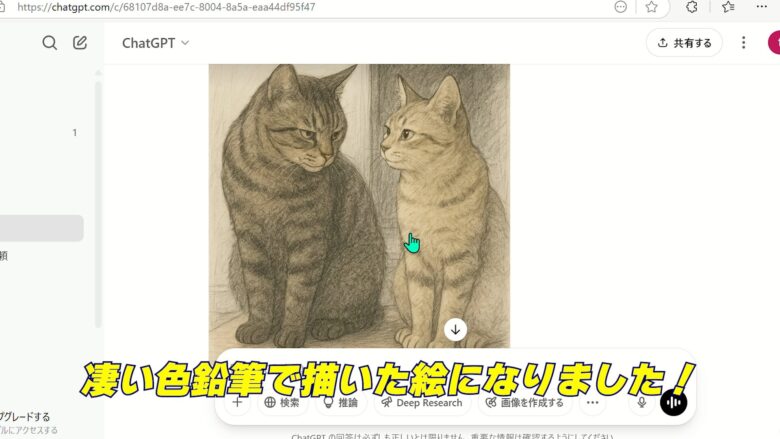The width and height of the screenshot is (780, 439).
Task: Expand the ChatGPT model dropdown
Action: pos(155,43)
